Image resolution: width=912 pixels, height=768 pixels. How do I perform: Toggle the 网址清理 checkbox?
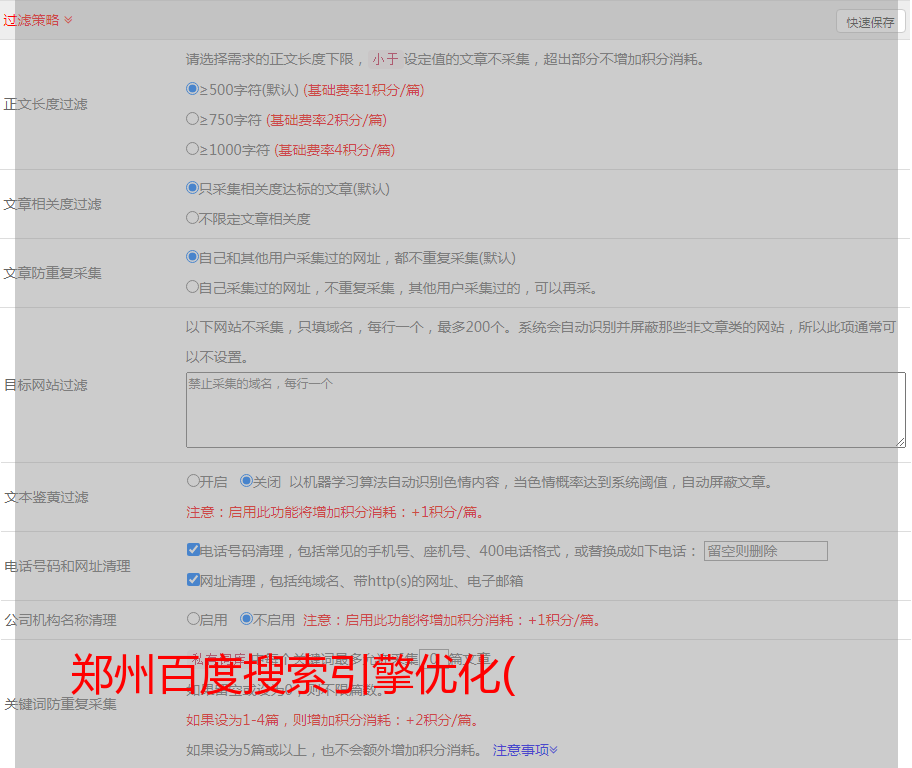pos(193,579)
